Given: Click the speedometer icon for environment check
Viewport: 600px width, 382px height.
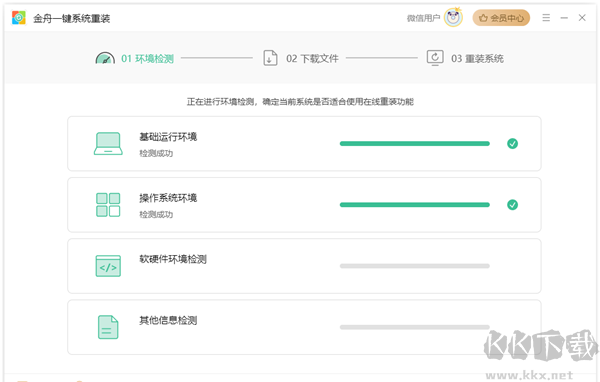Looking at the screenshot, I should point(105,58).
